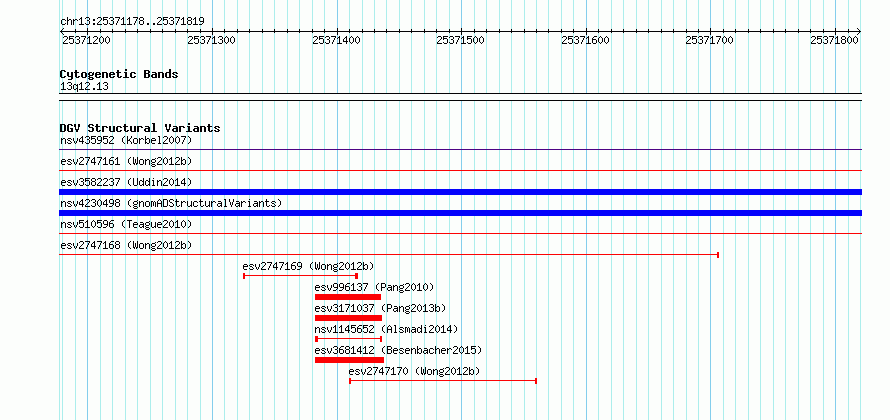Click the 25371400 ruler position

(x=337, y=40)
